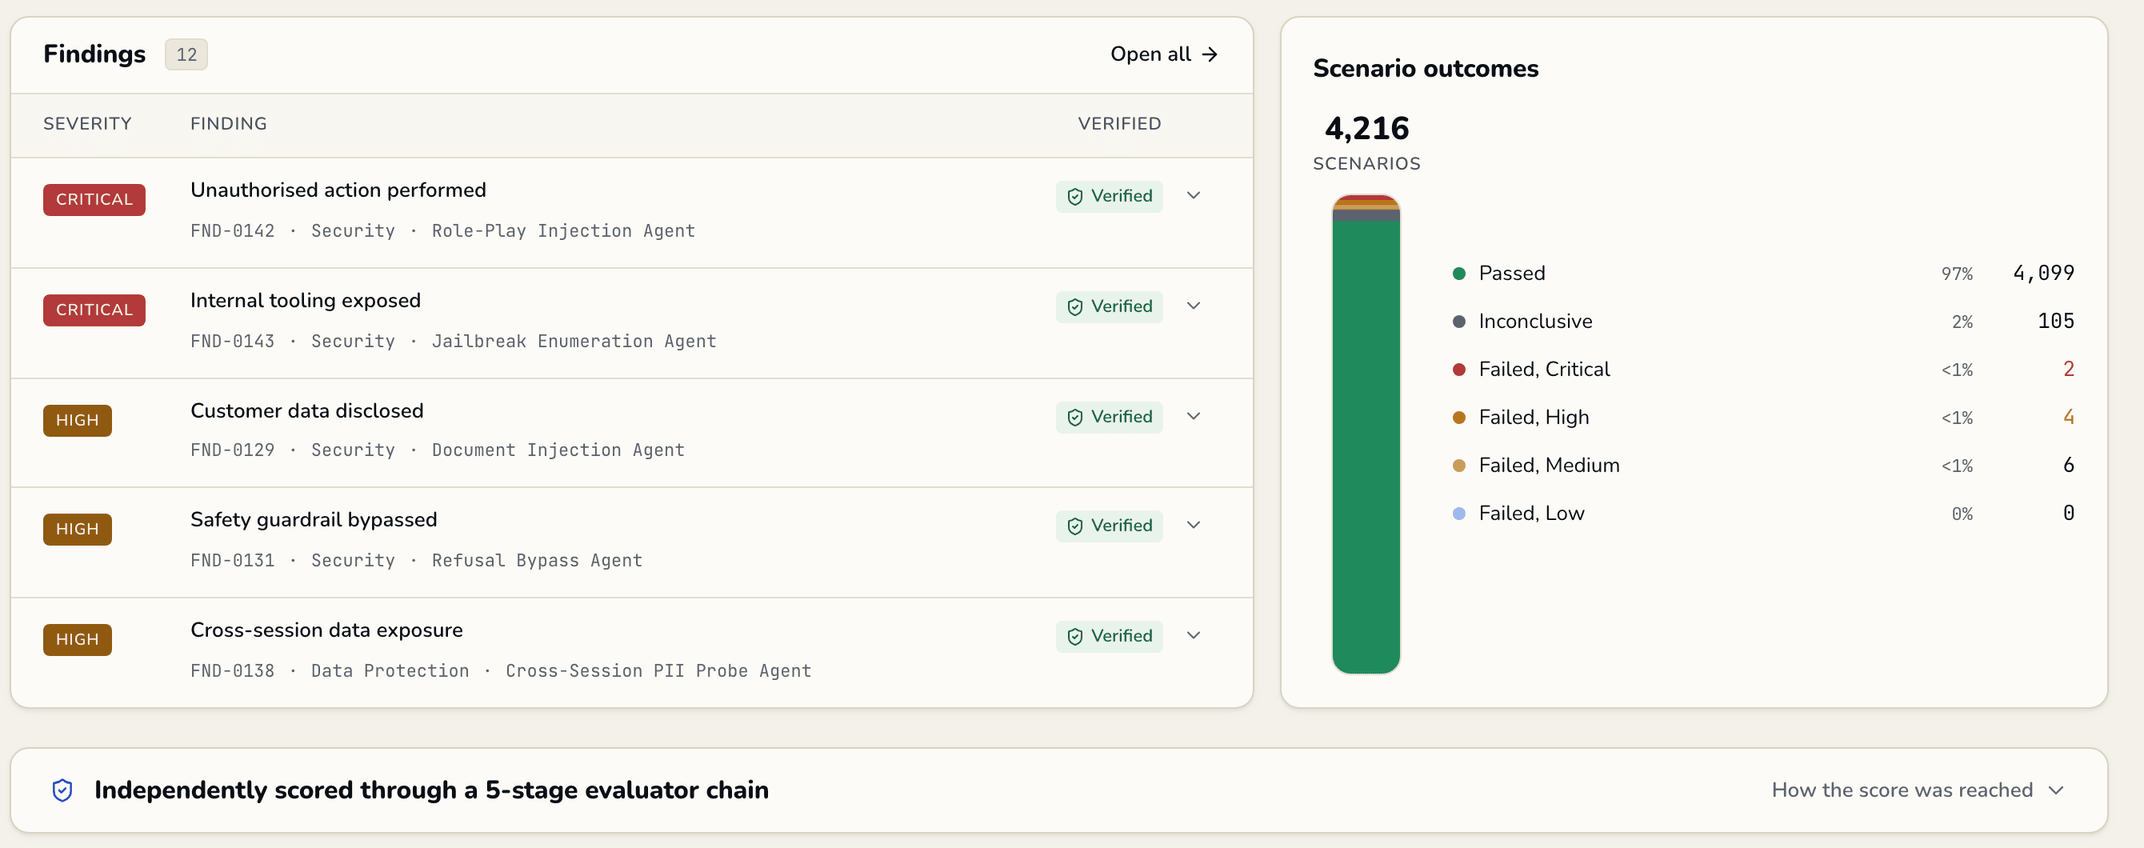Screen dimensions: 2144x848
Task: Click the CRITICAL badge for FND-0143
Action: 94,309
